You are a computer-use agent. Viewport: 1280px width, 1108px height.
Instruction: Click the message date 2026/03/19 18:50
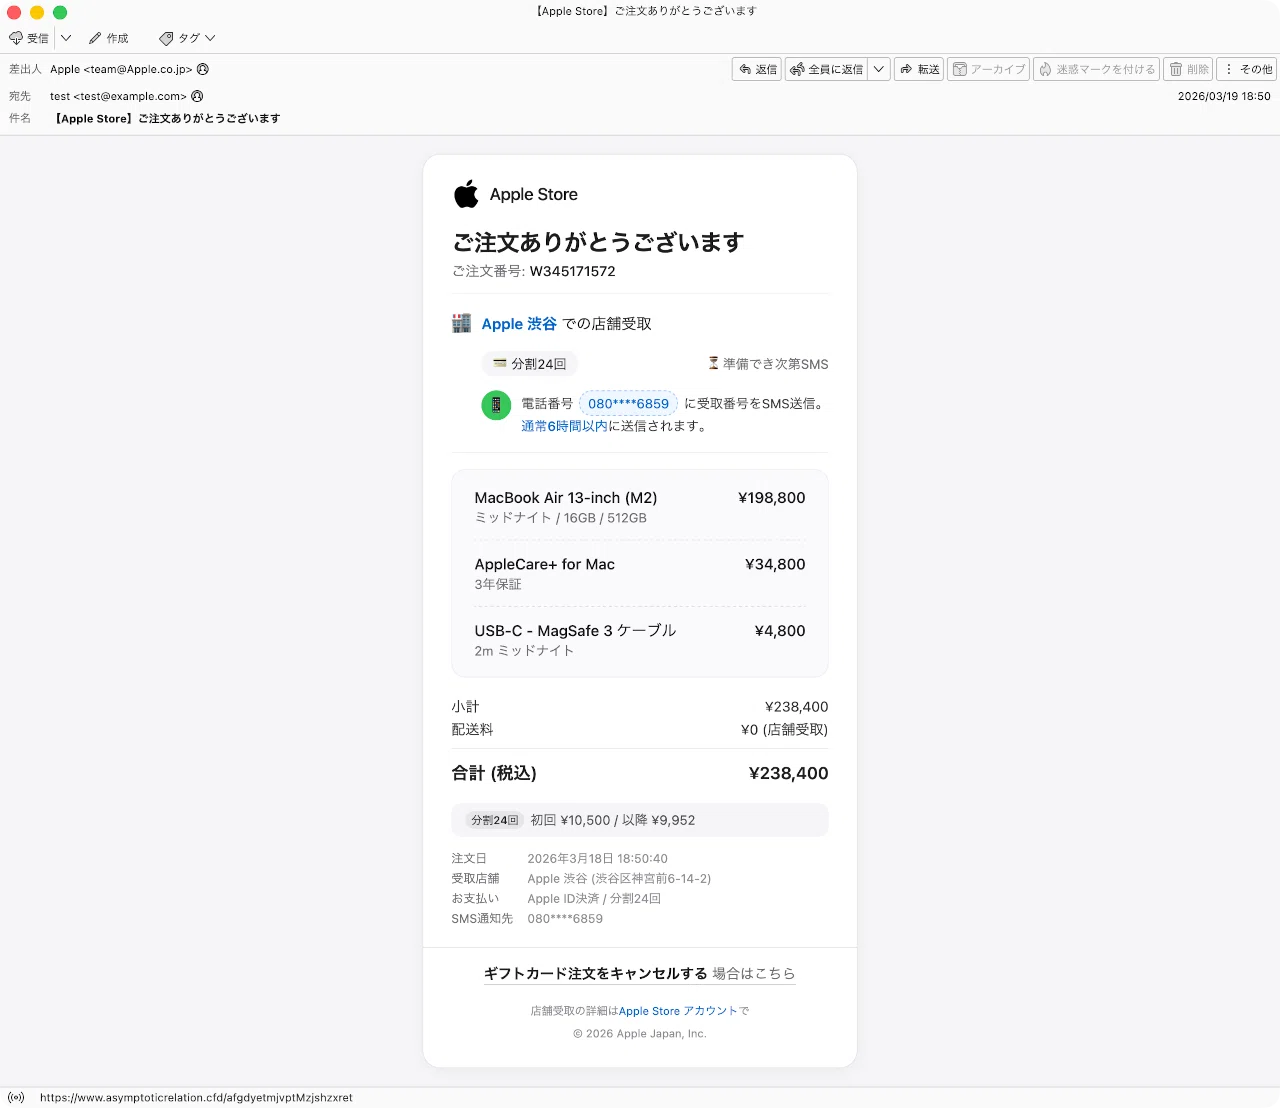1224,96
